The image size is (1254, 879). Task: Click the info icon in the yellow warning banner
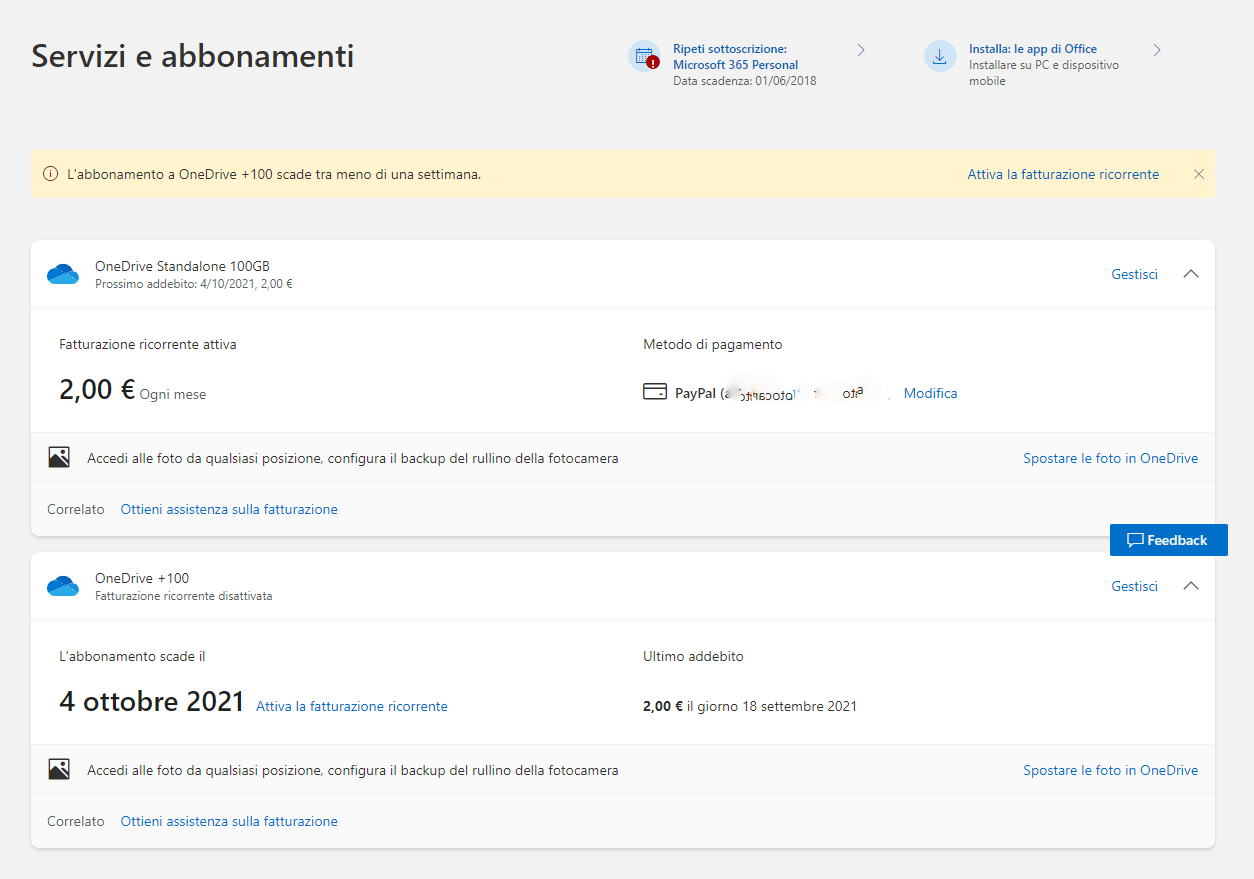pos(50,174)
